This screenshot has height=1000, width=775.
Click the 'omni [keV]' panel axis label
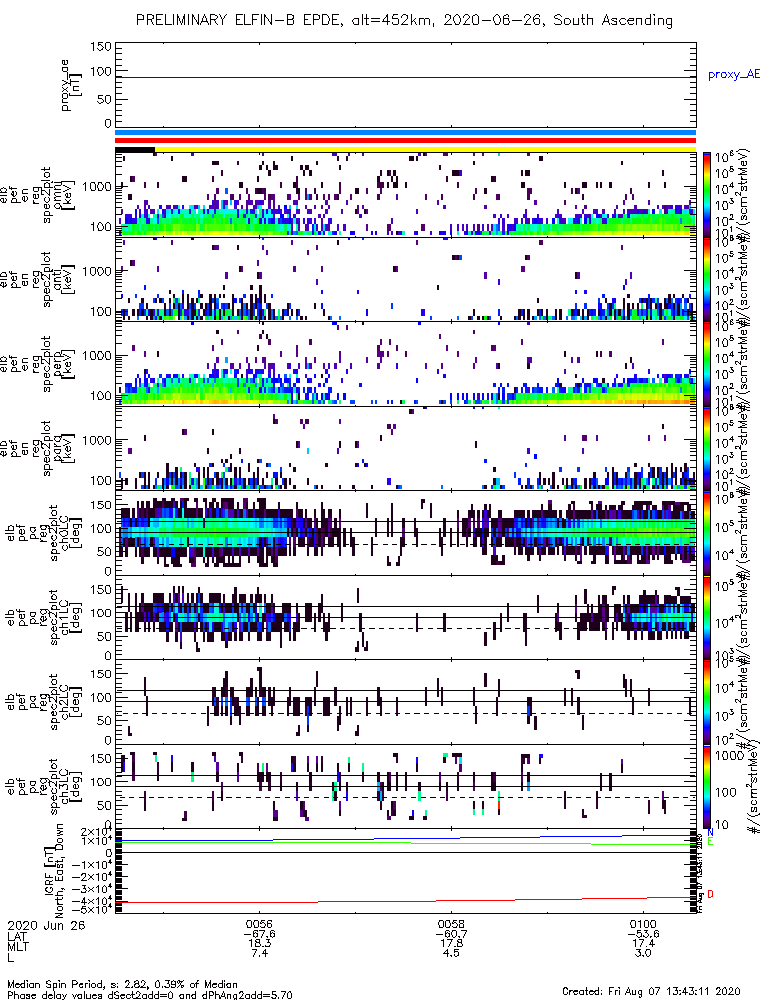point(64,195)
